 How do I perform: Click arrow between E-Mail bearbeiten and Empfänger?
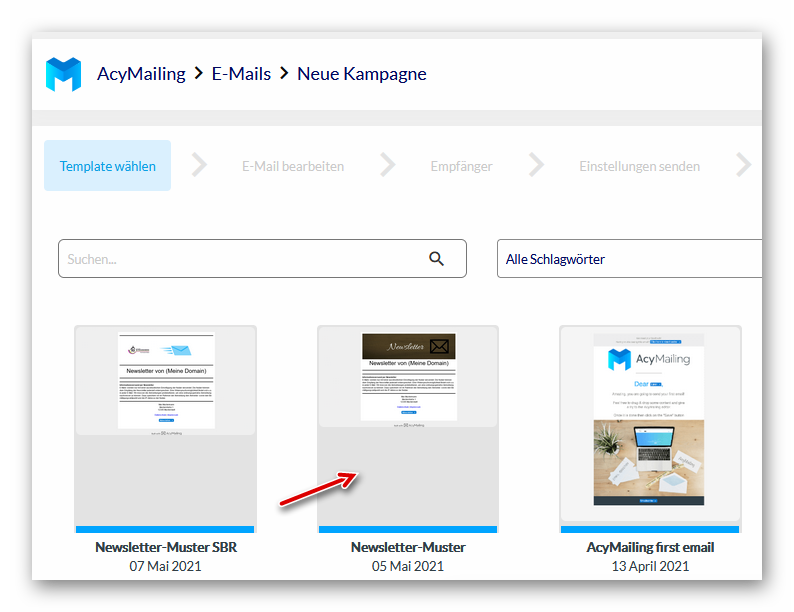click(x=386, y=166)
